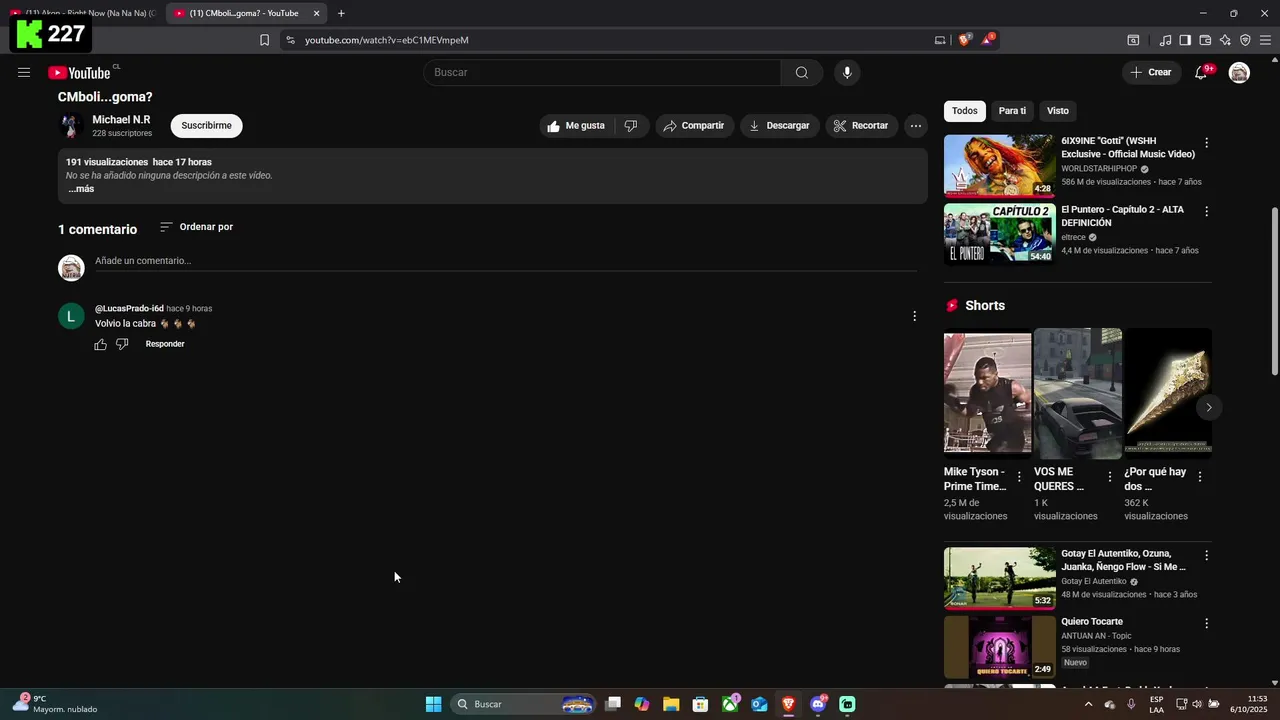Click the page vertical scrollbar

pos(1274,290)
